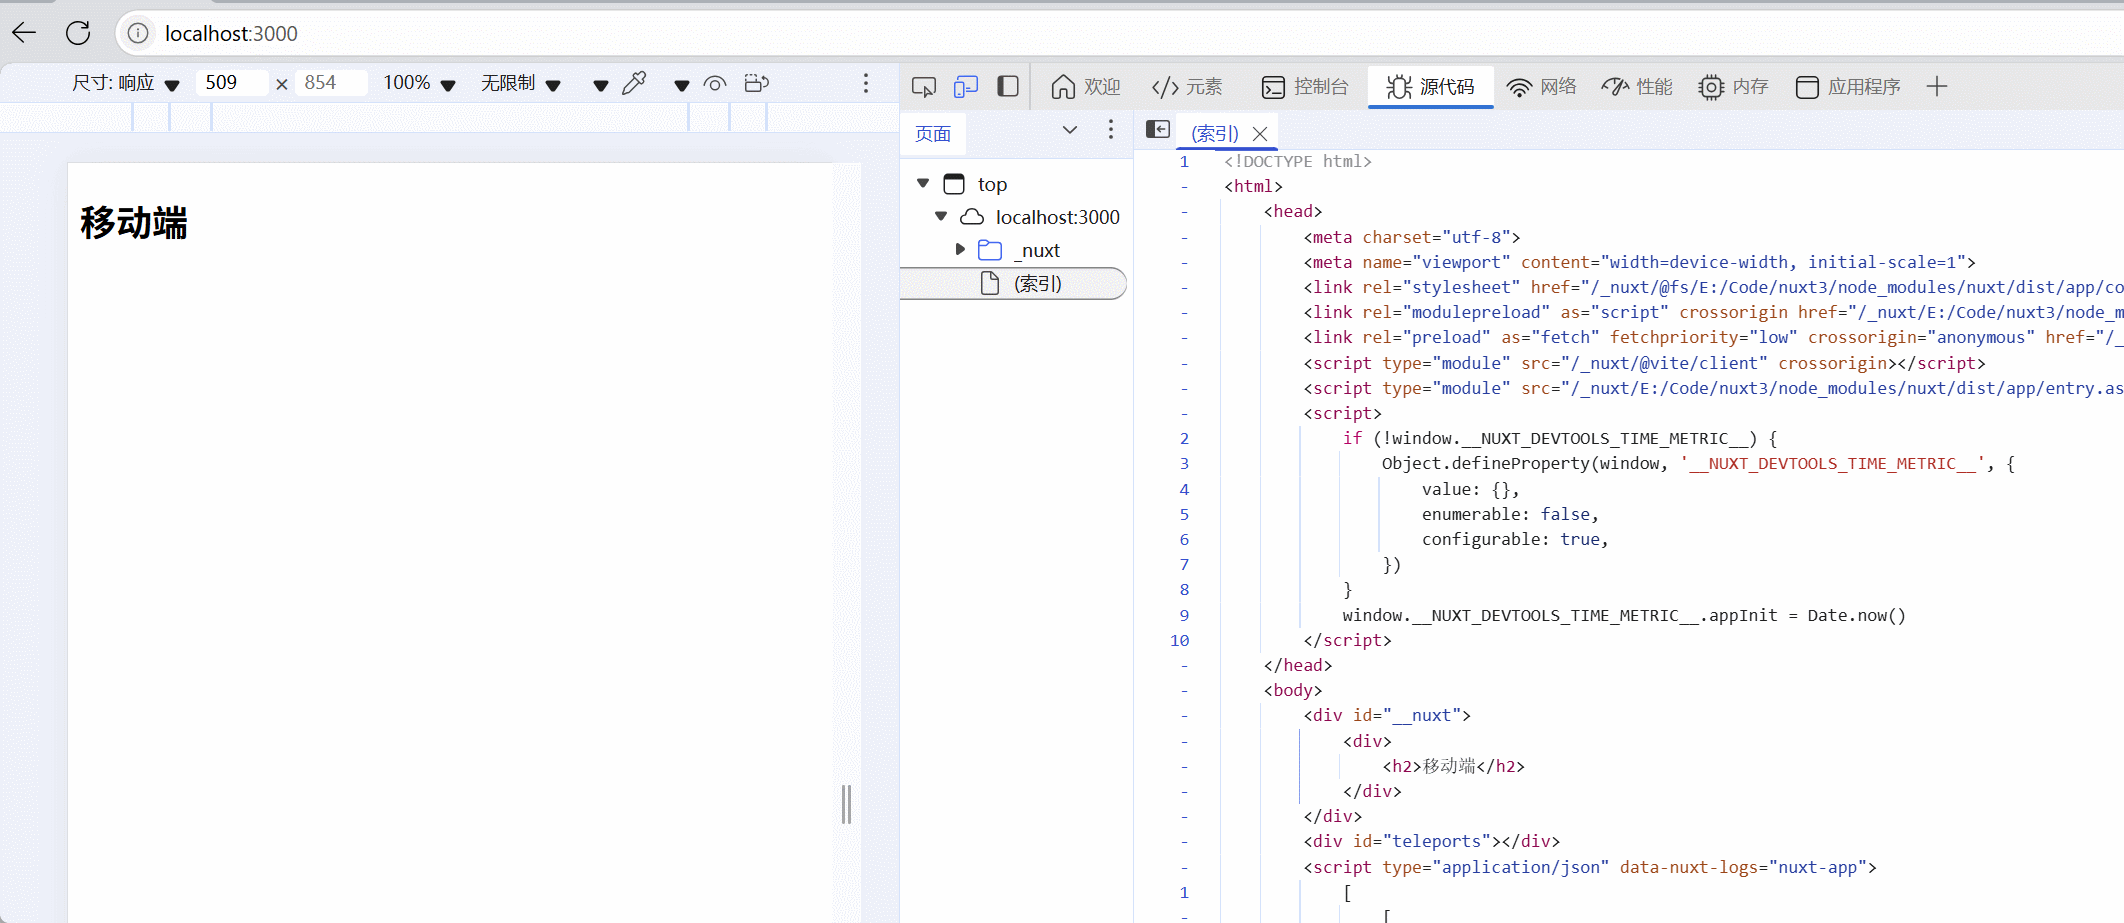This screenshot has height=923, width=2124.
Task: Select the 页面 navigator tab
Action: click(933, 134)
